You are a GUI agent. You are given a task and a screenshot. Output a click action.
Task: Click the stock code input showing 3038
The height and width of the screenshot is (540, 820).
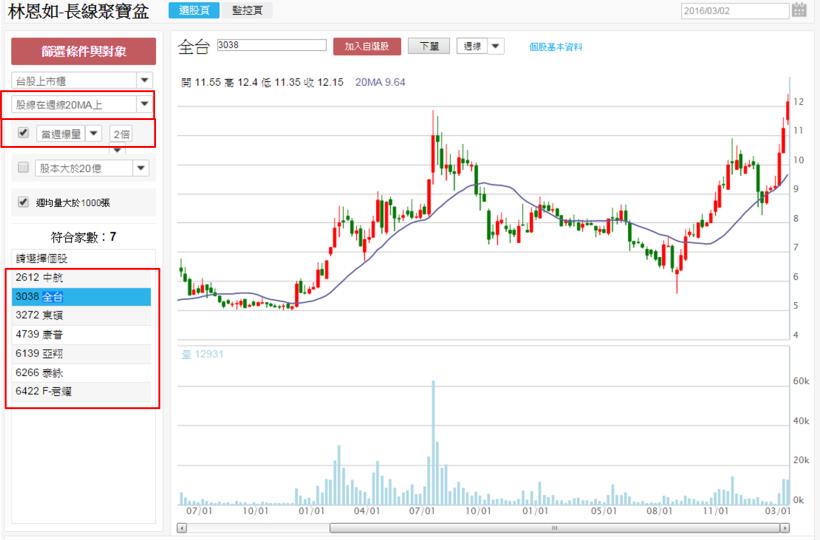pyautogui.click(x=271, y=45)
